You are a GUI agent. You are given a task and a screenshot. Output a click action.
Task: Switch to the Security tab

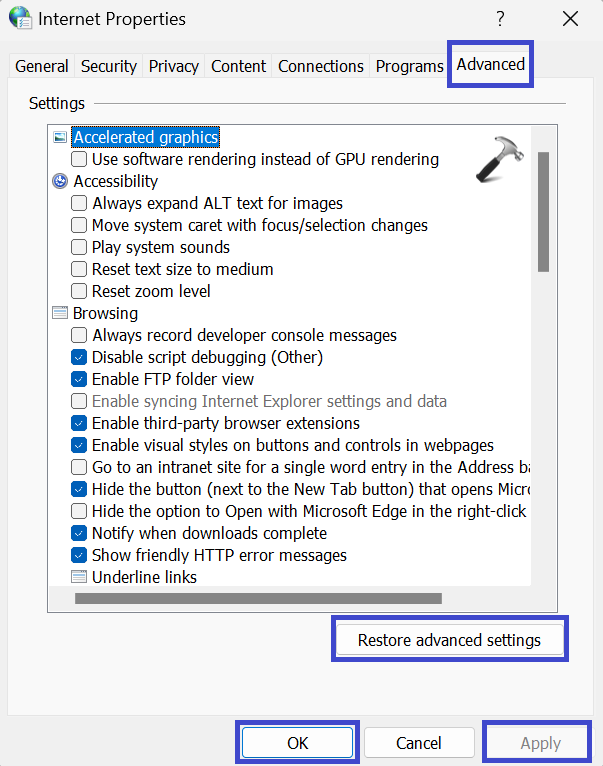pyautogui.click(x=109, y=66)
